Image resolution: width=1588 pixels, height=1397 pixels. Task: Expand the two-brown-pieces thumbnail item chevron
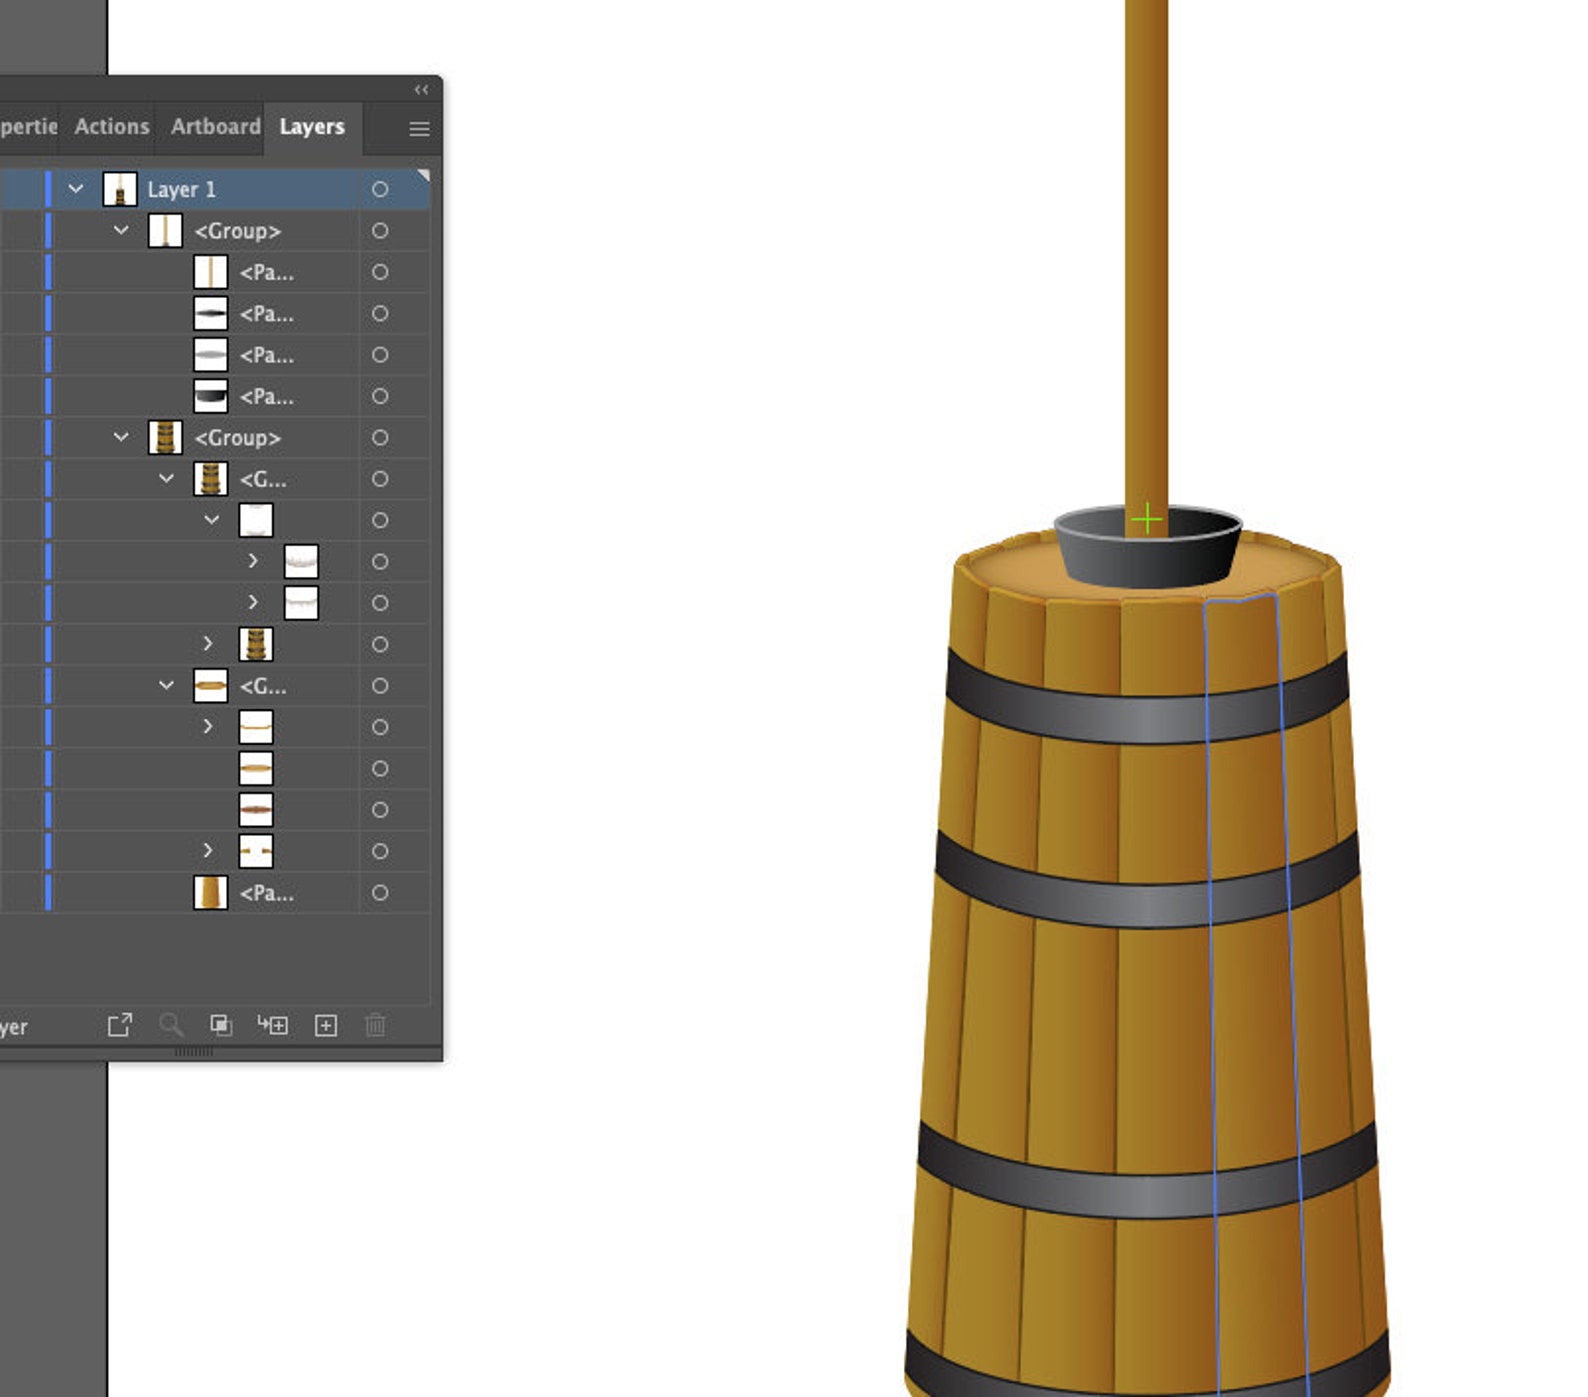pos(208,851)
